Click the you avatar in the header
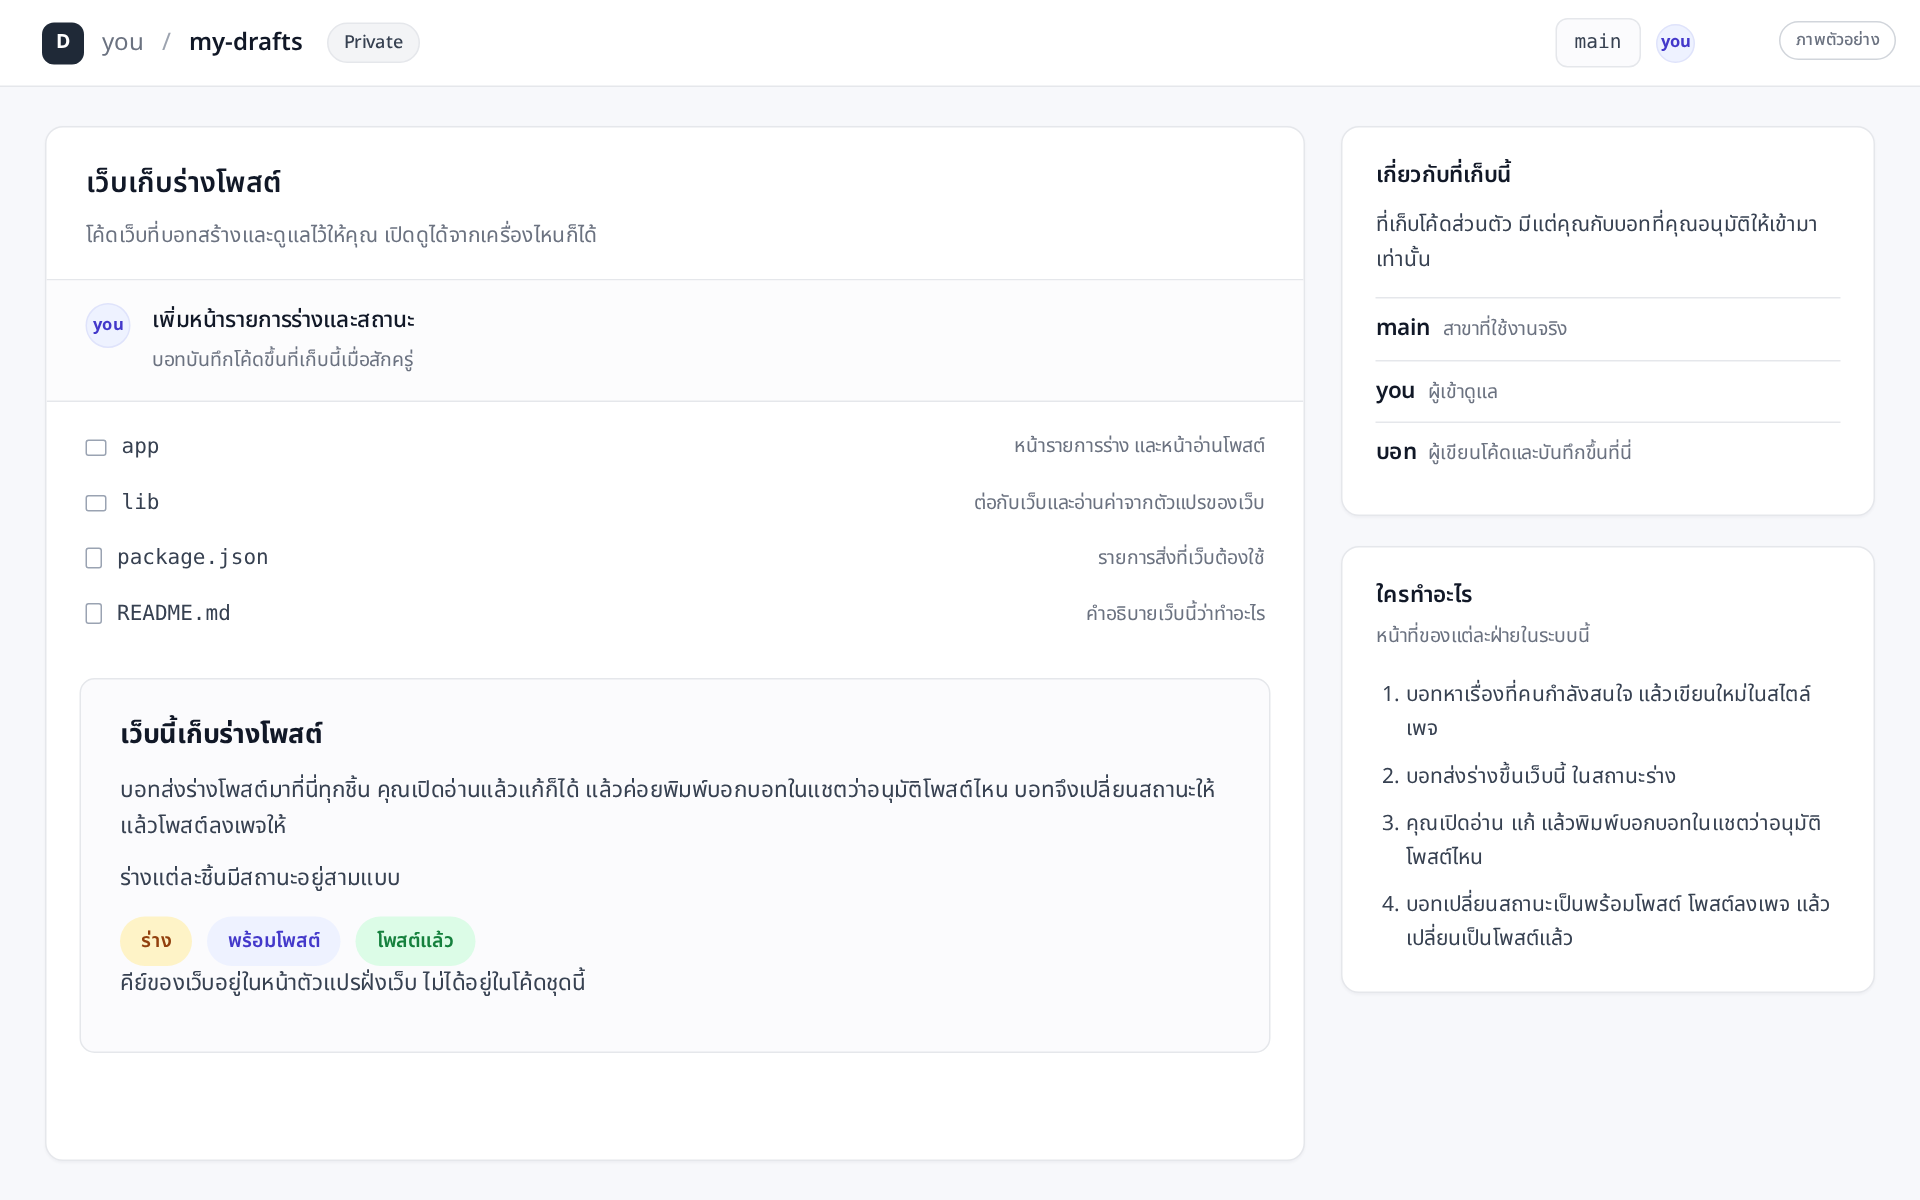1920x1200 pixels. click(x=1675, y=43)
